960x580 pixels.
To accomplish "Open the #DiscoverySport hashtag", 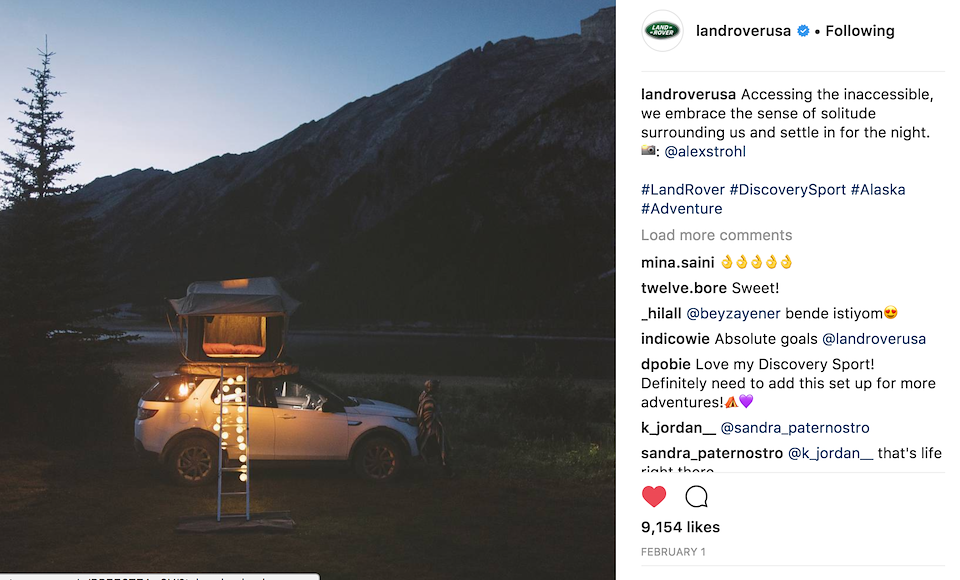I will [x=788, y=190].
